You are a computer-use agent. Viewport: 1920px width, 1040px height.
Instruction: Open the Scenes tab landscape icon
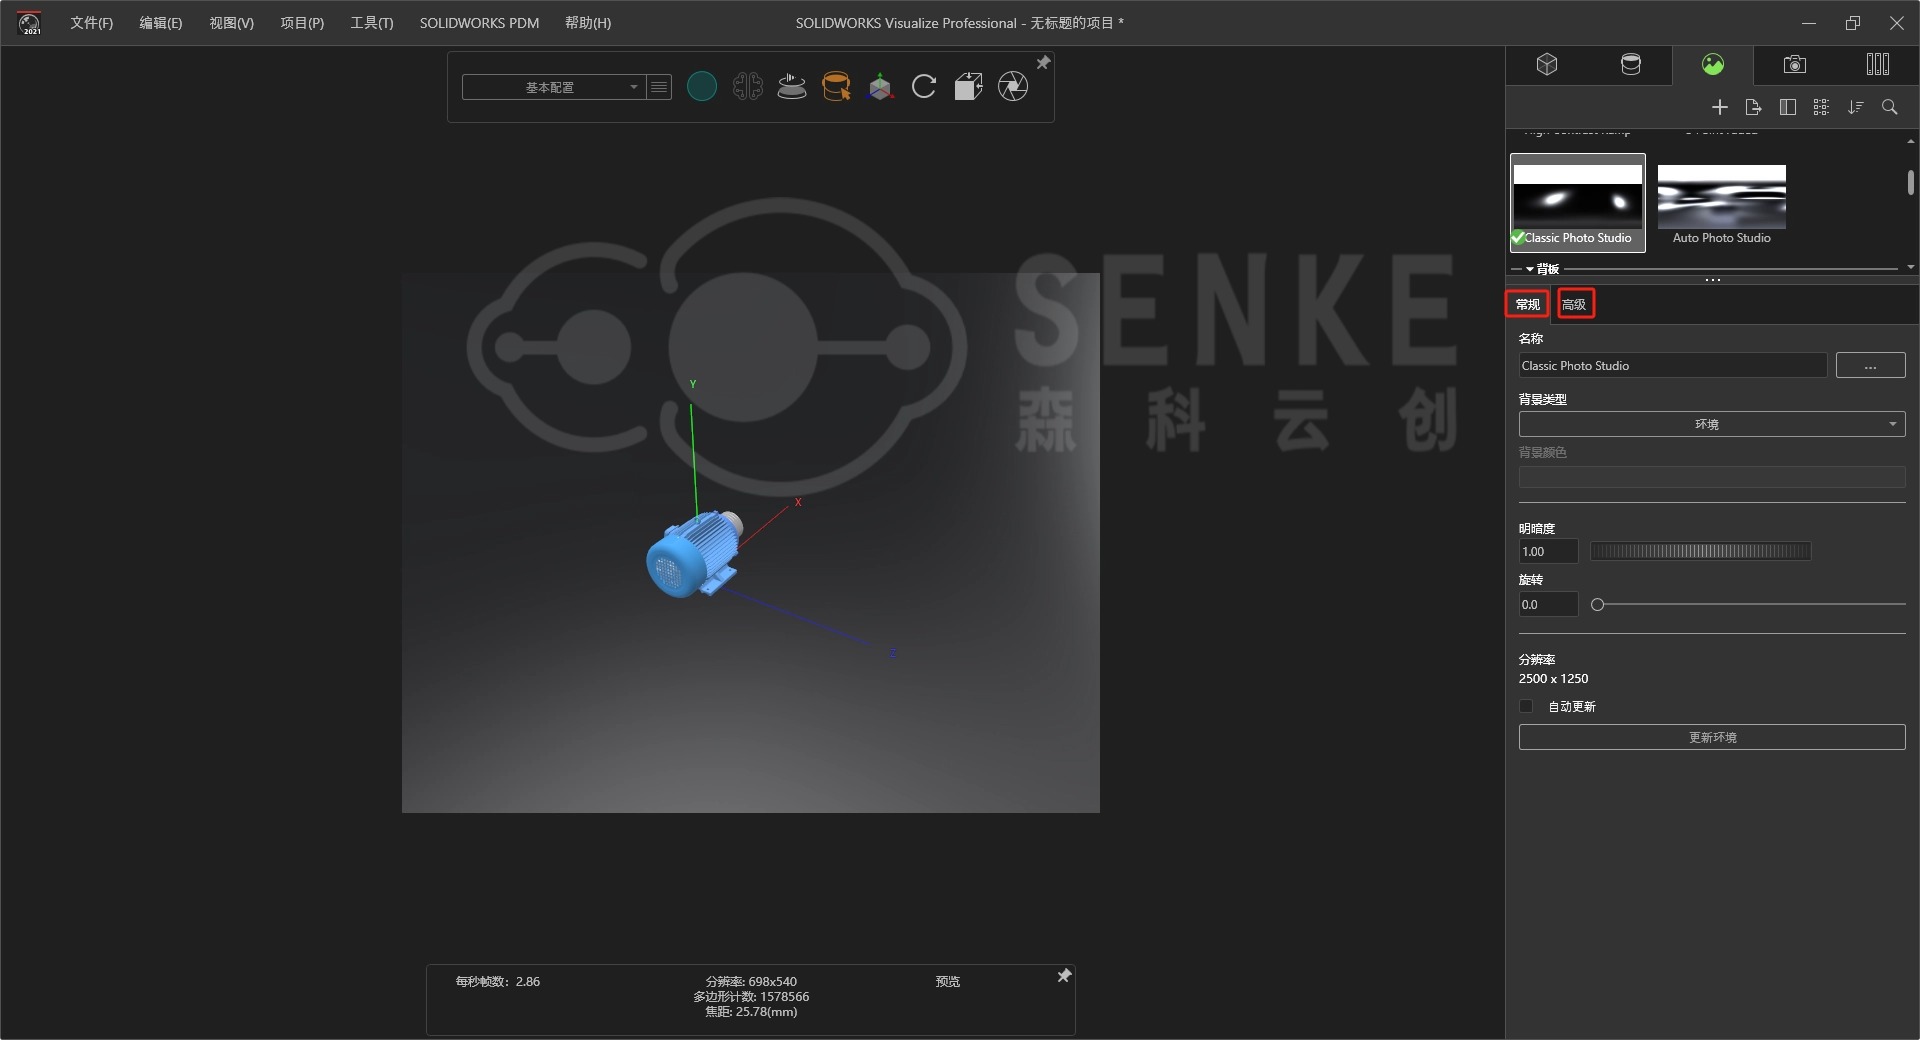tap(1713, 65)
